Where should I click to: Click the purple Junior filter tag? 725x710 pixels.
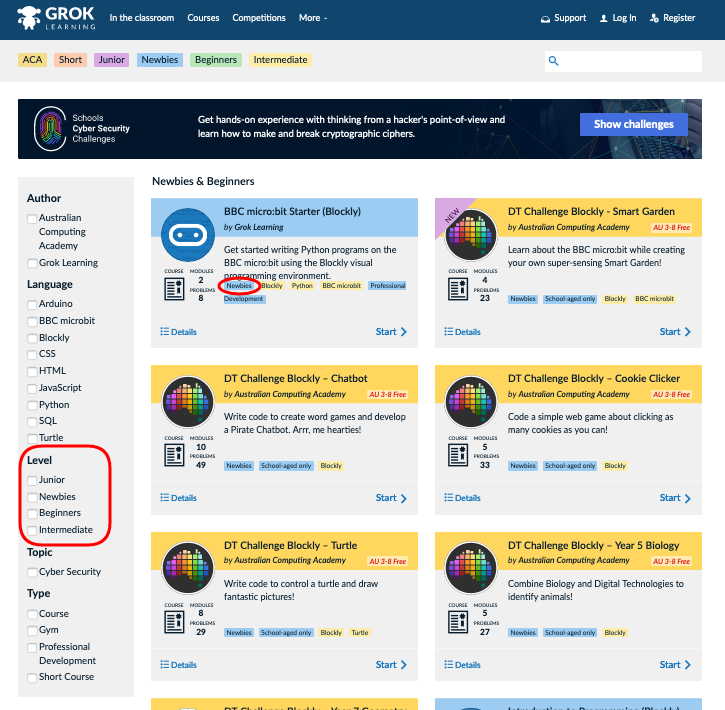[x=111, y=60]
